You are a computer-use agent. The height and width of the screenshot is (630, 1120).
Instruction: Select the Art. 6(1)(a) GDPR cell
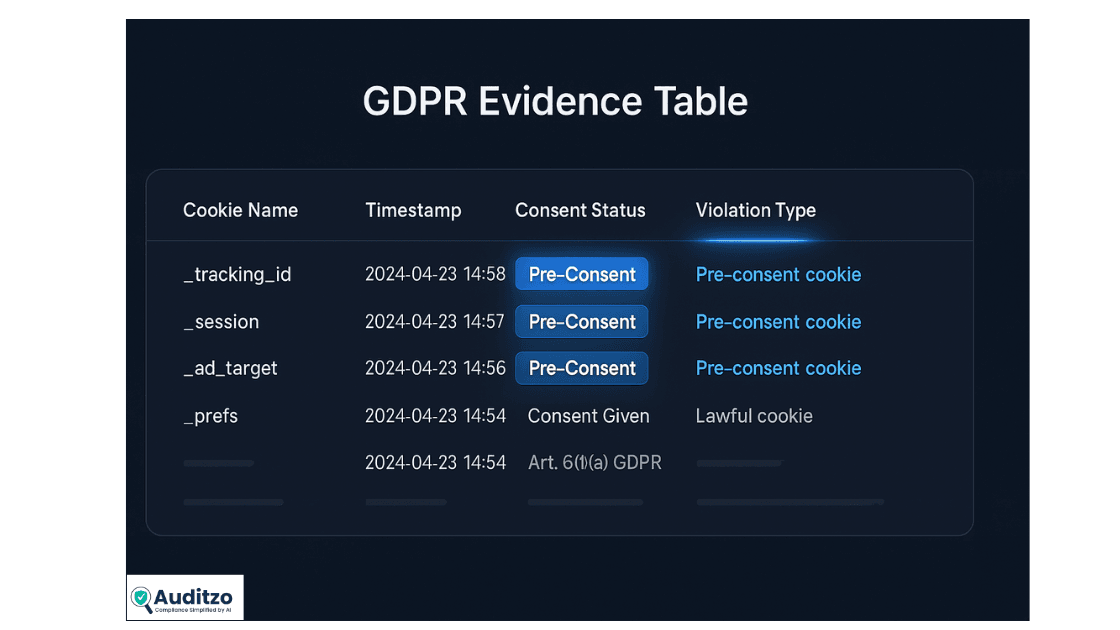pos(595,462)
